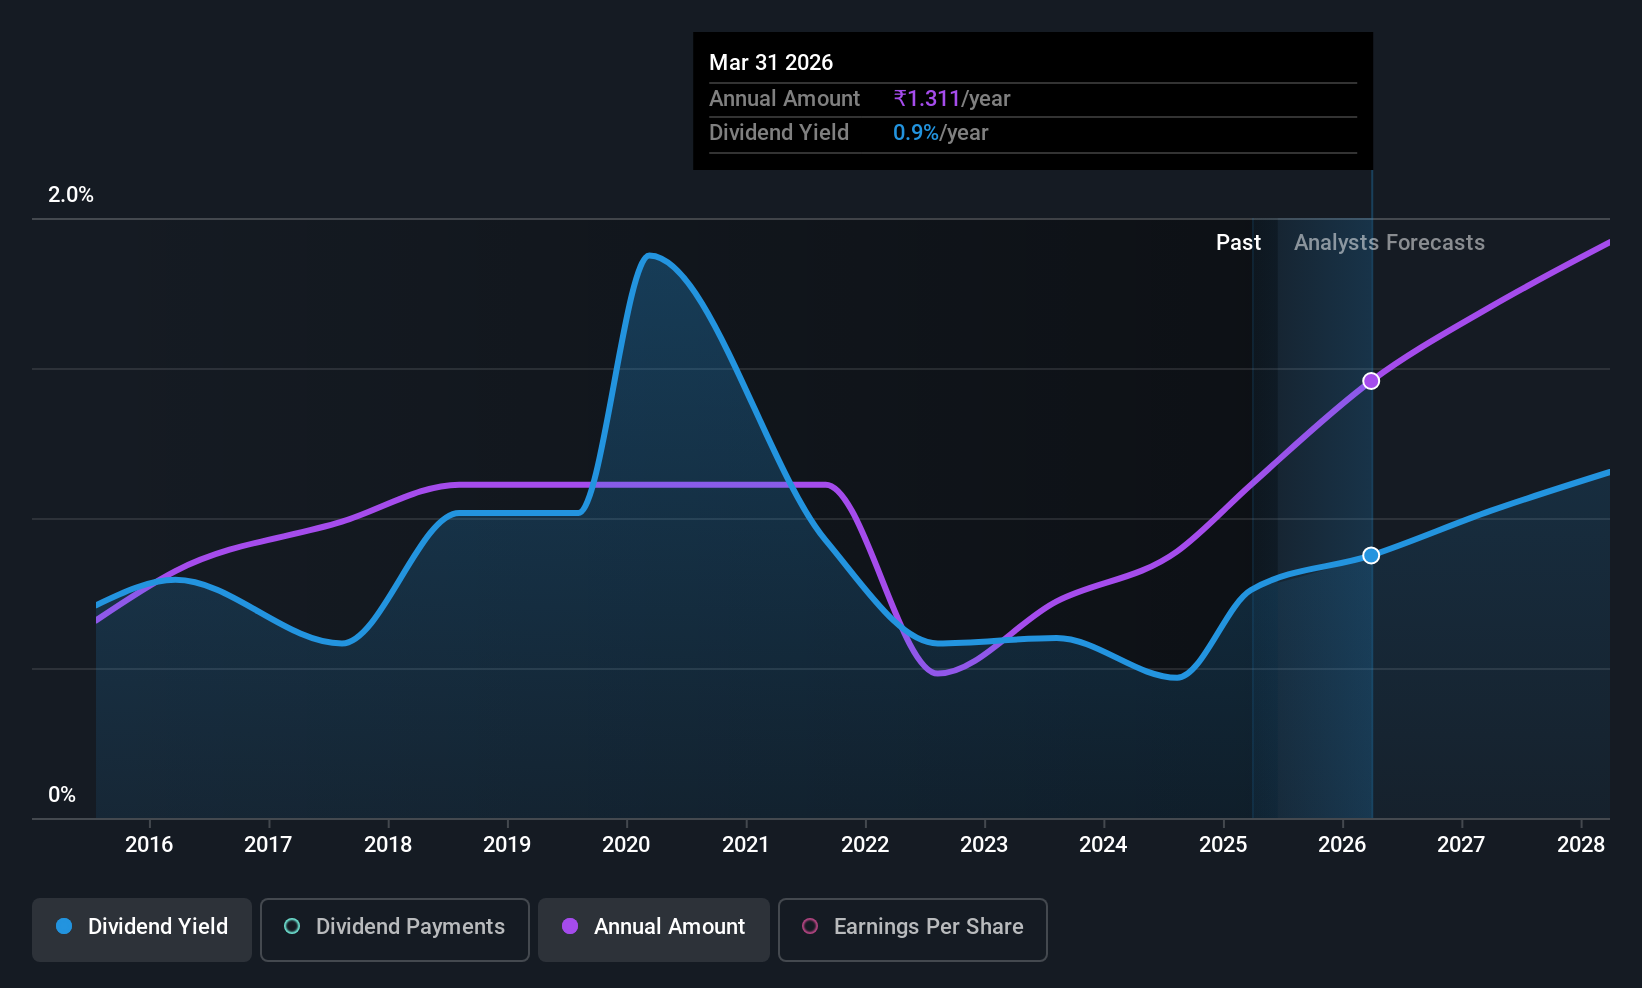Image resolution: width=1642 pixels, height=988 pixels.
Task: Toggle the Dividend Yield series
Action: point(142,929)
